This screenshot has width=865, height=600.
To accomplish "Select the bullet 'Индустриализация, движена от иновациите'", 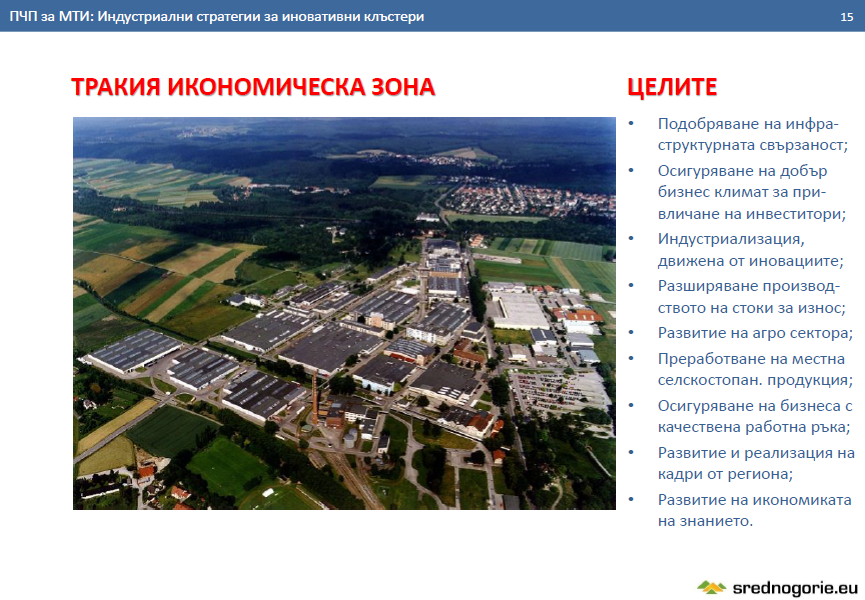I will point(750,250).
